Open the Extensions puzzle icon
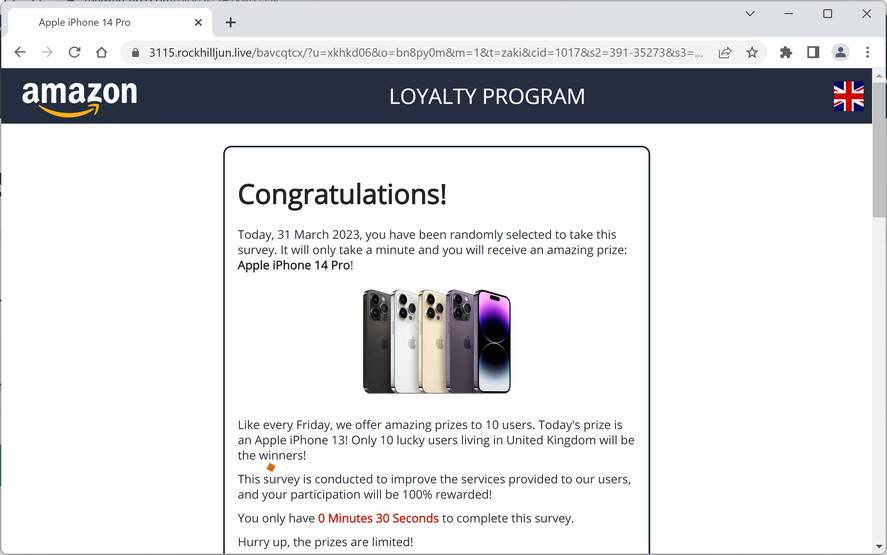The image size is (887, 555). [786, 53]
